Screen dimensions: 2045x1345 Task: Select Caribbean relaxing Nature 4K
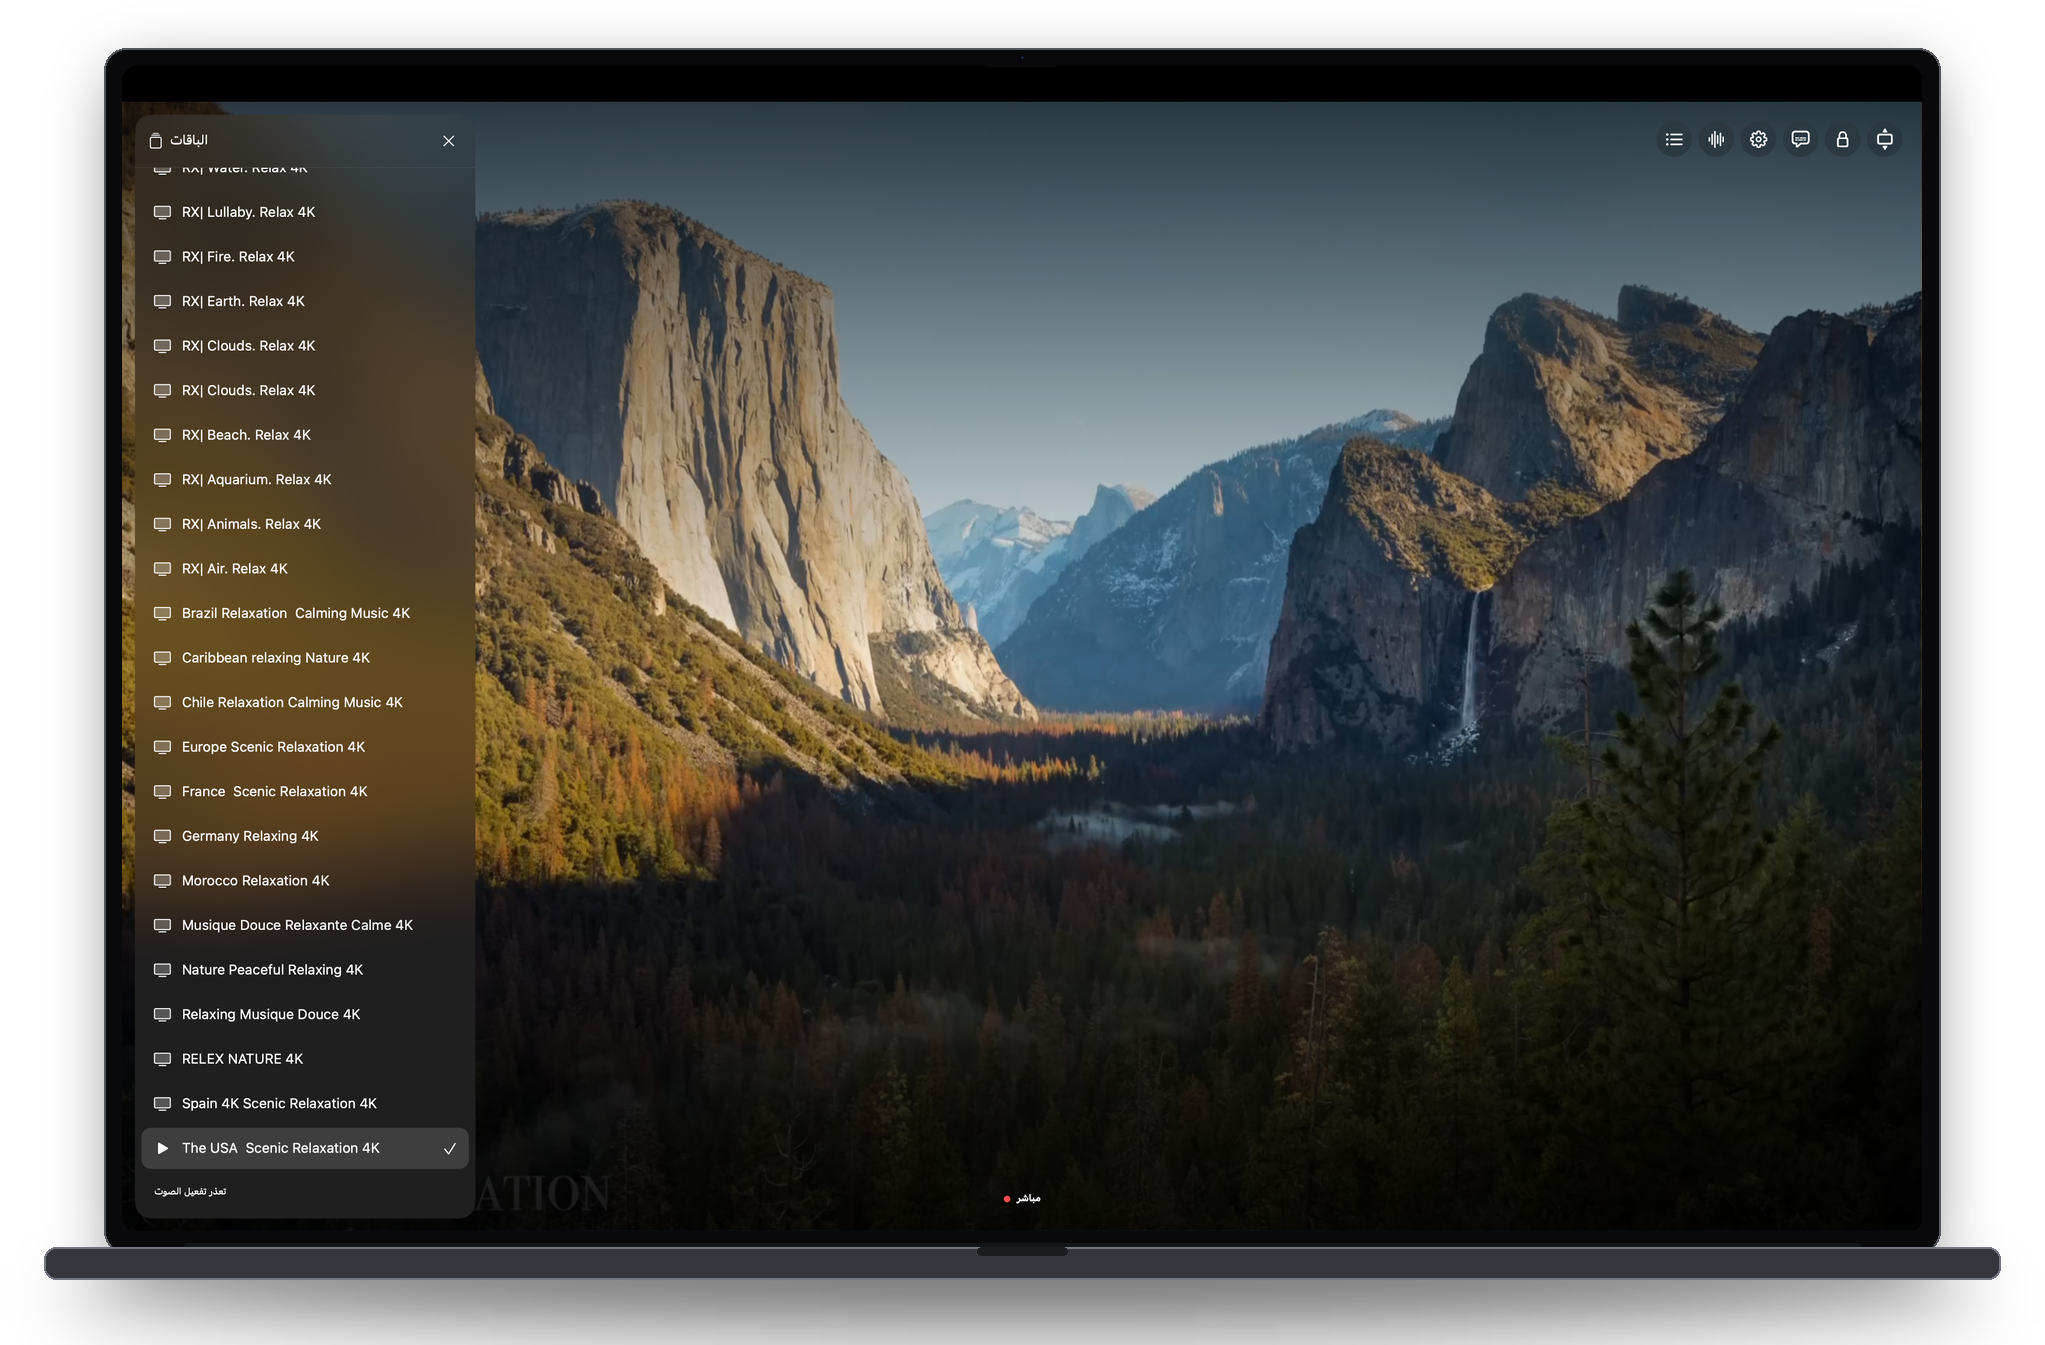(x=305, y=658)
